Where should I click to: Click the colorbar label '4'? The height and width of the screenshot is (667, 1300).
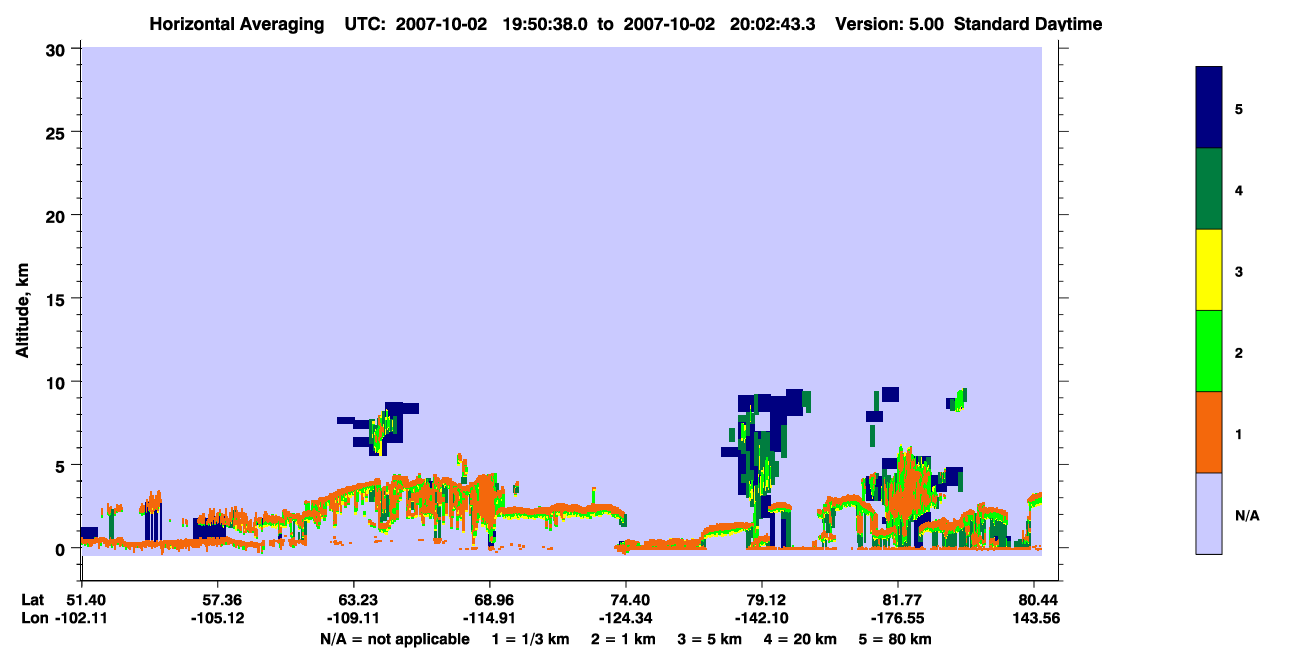(1239, 190)
